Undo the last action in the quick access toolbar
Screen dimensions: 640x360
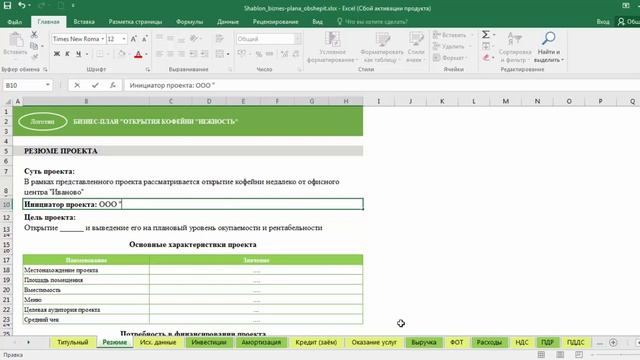(x=22, y=5)
